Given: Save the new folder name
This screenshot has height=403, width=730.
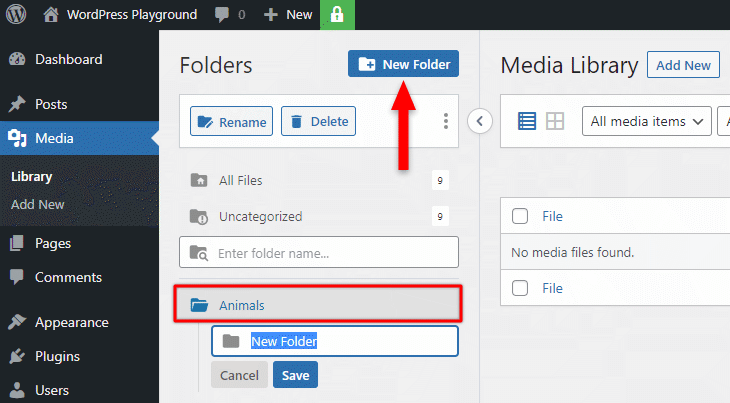Looking at the screenshot, I should pyautogui.click(x=295, y=375).
